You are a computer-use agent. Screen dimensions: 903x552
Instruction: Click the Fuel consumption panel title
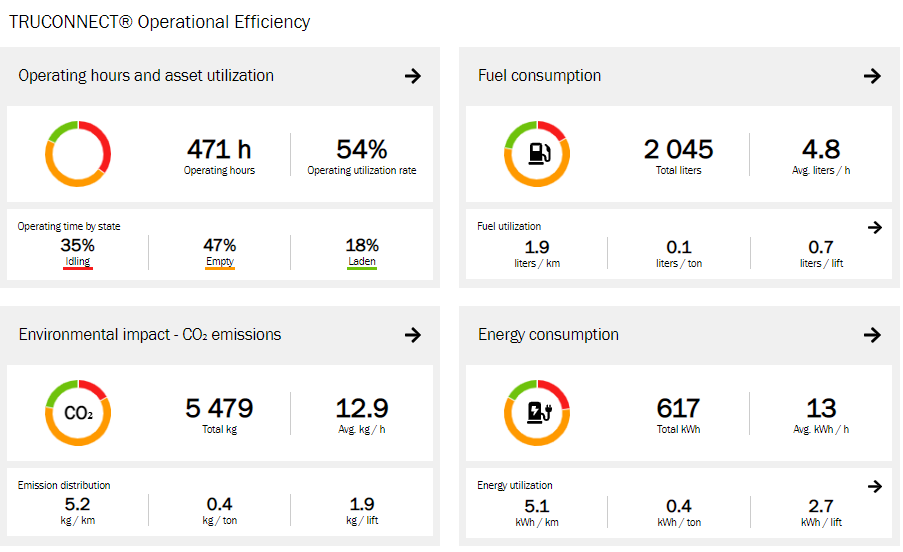click(539, 76)
